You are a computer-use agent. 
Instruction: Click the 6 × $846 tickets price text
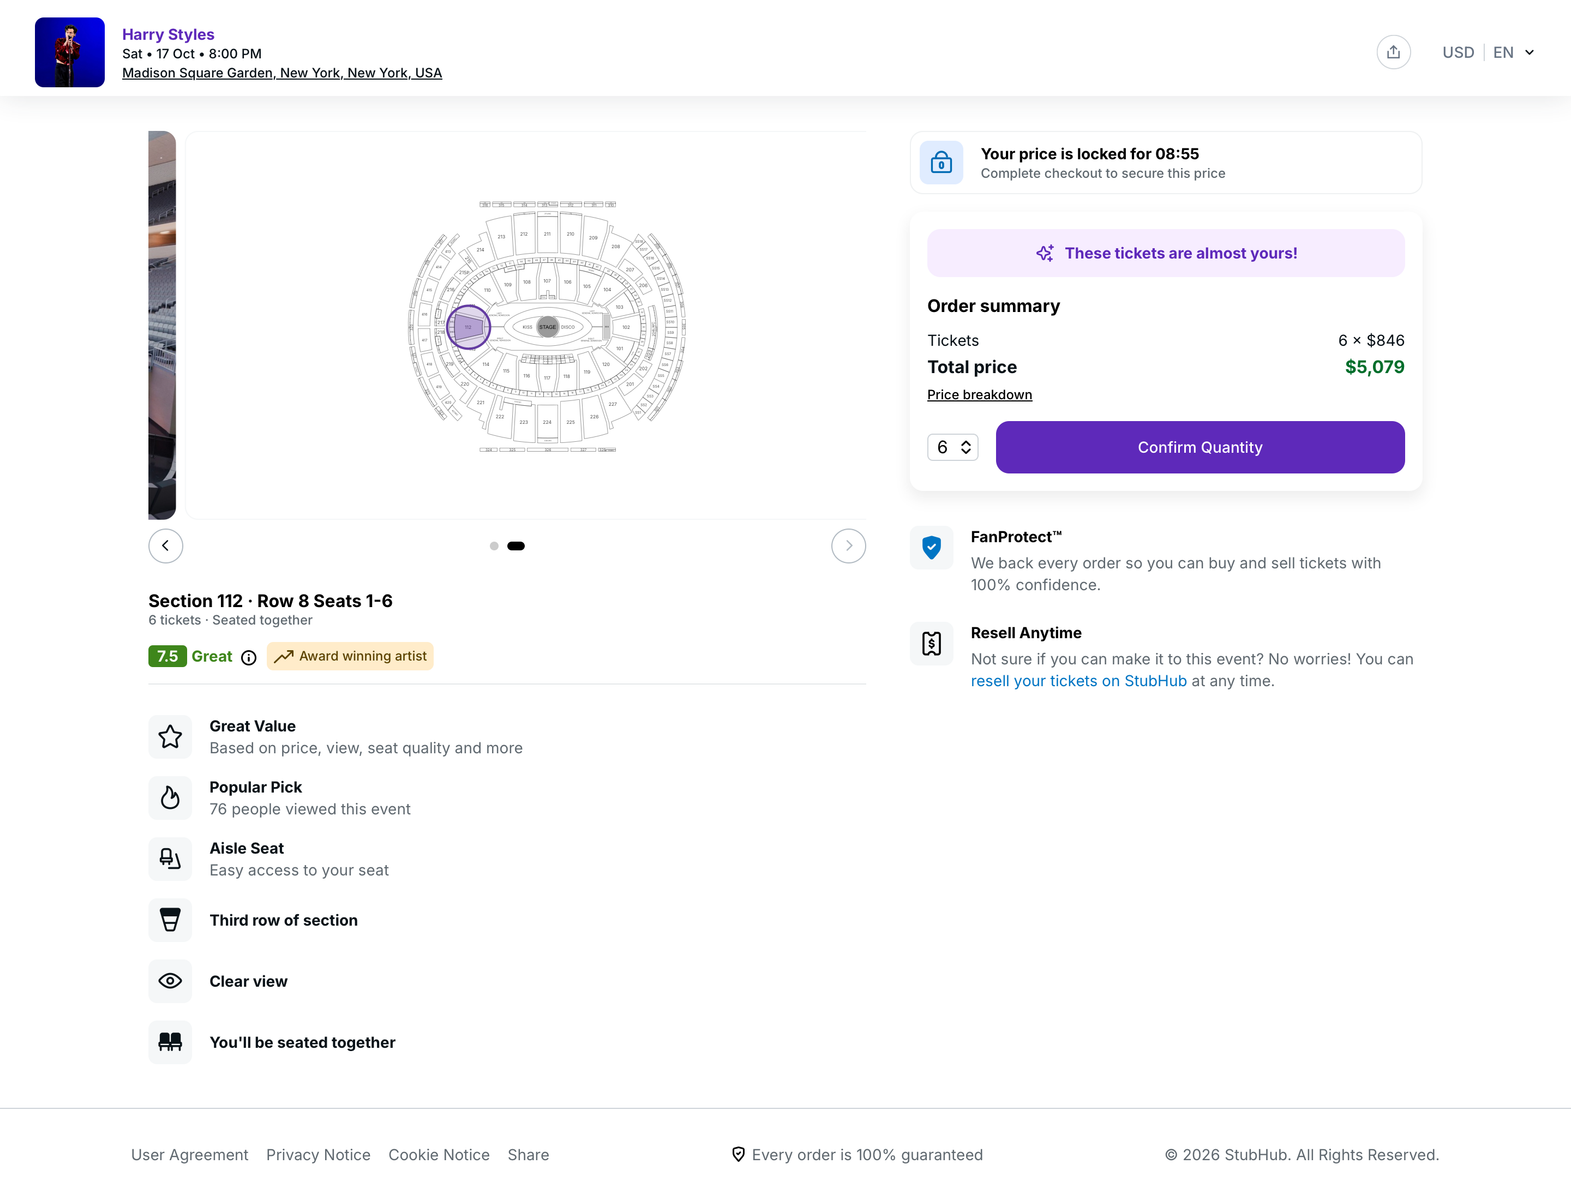pyautogui.click(x=1371, y=341)
